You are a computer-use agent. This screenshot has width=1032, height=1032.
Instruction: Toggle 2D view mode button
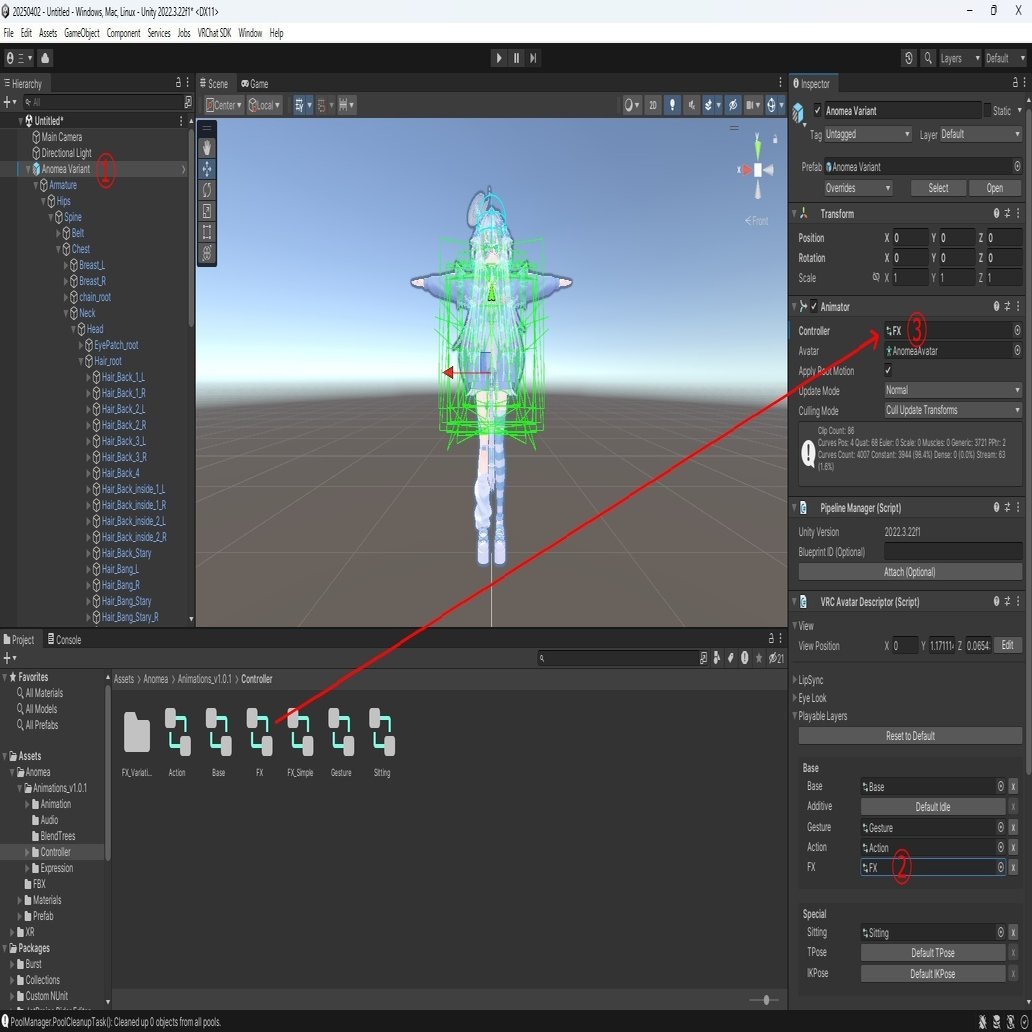tap(652, 105)
